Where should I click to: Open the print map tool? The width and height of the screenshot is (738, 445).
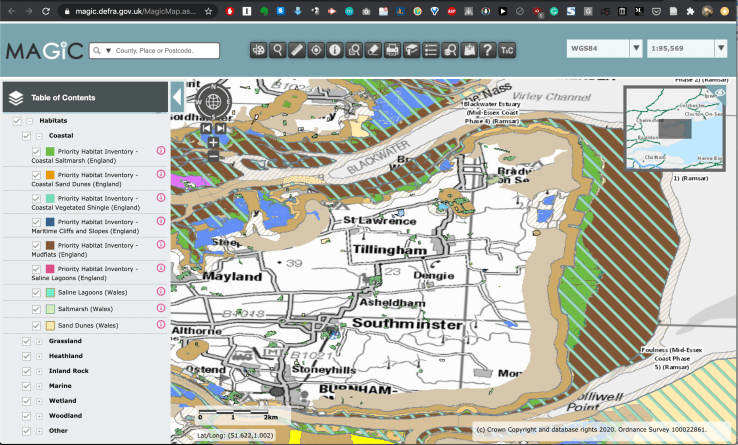[393, 50]
